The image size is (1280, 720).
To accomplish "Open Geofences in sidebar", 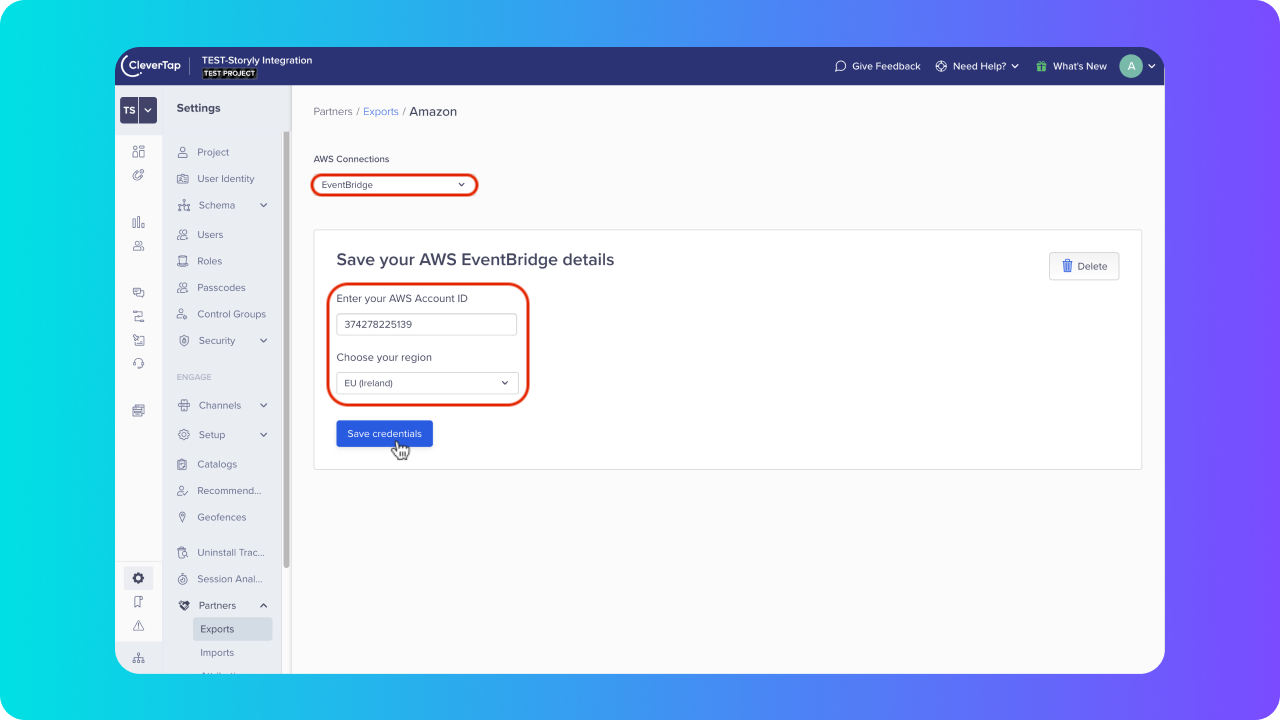I will [221, 517].
